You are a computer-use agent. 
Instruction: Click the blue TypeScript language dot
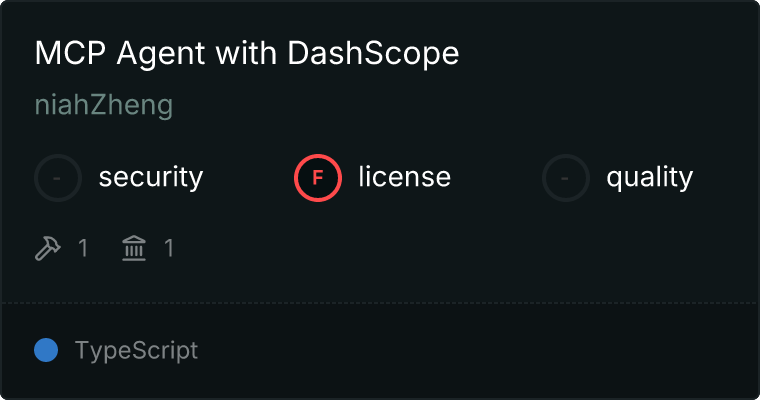coord(46,350)
